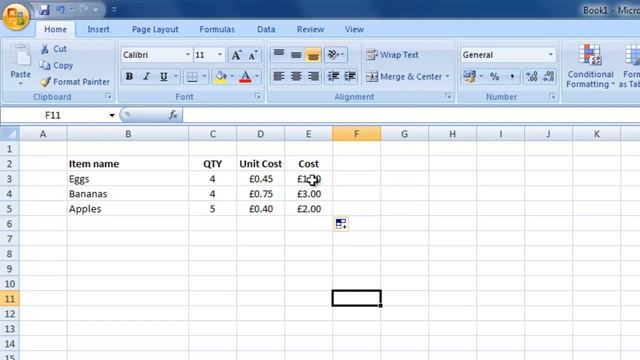Decrease the cell indent
Image resolution: width=640 pixels, height=360 pixels.
(333, 76)
